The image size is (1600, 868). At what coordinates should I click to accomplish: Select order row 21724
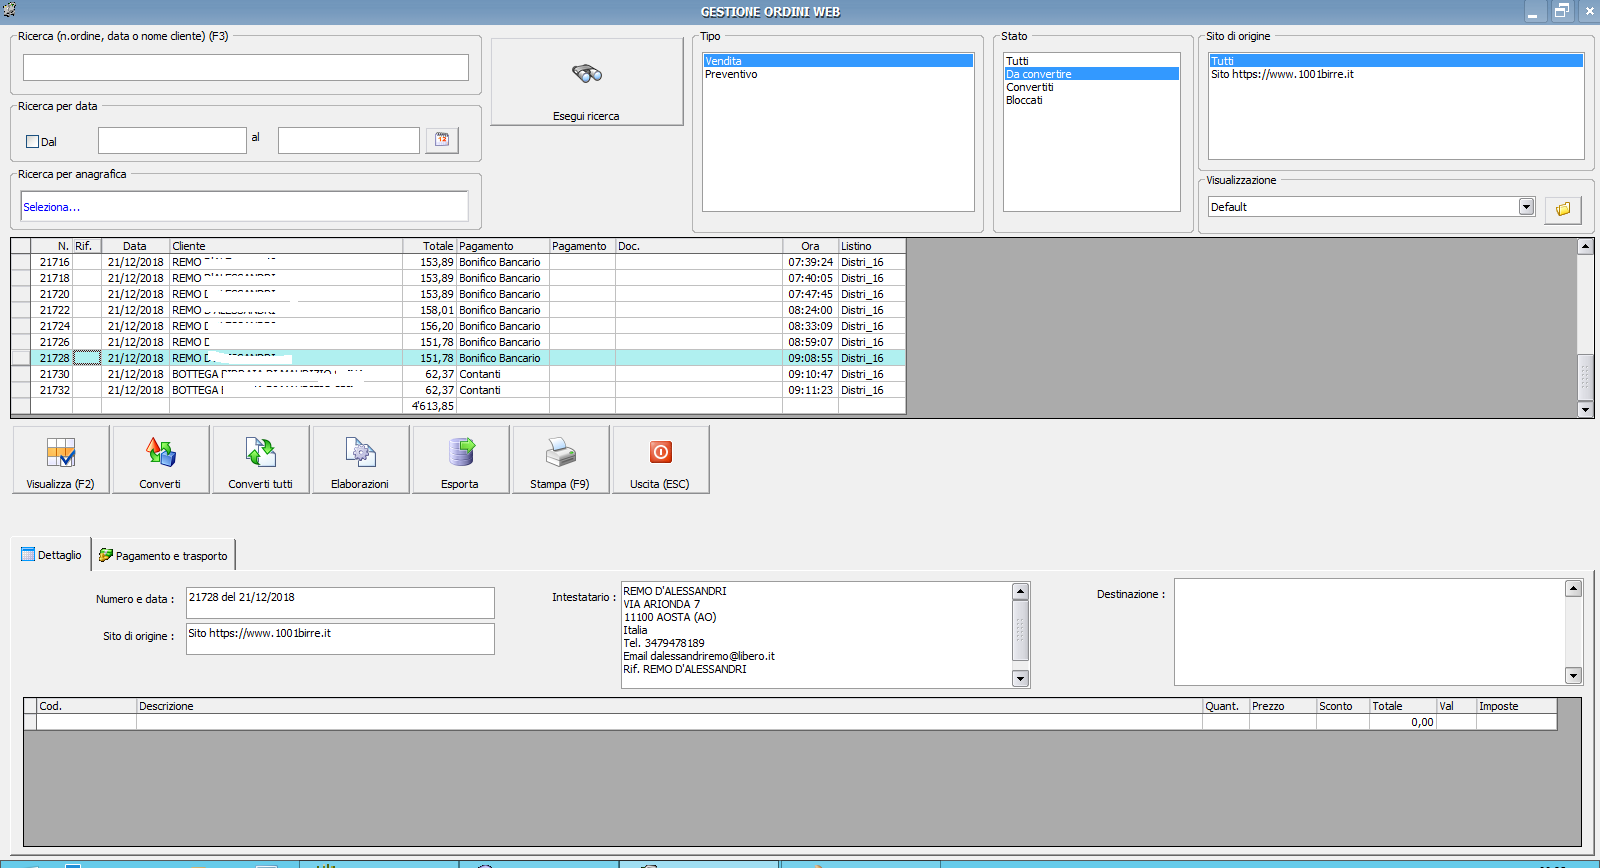[x=458, y=326]
